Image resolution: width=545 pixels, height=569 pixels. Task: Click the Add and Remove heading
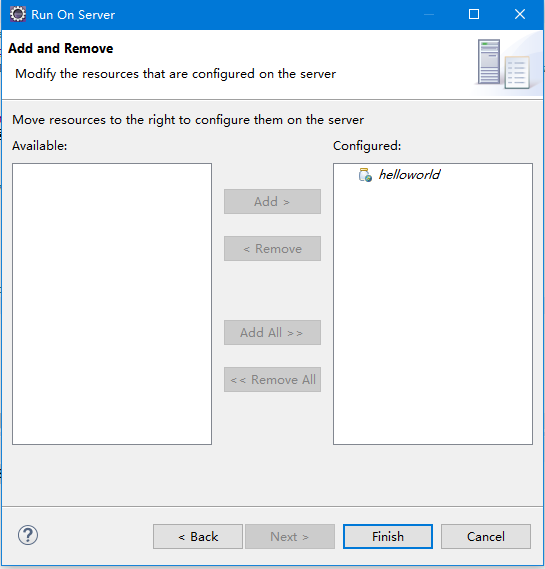(x=61, y=48)
